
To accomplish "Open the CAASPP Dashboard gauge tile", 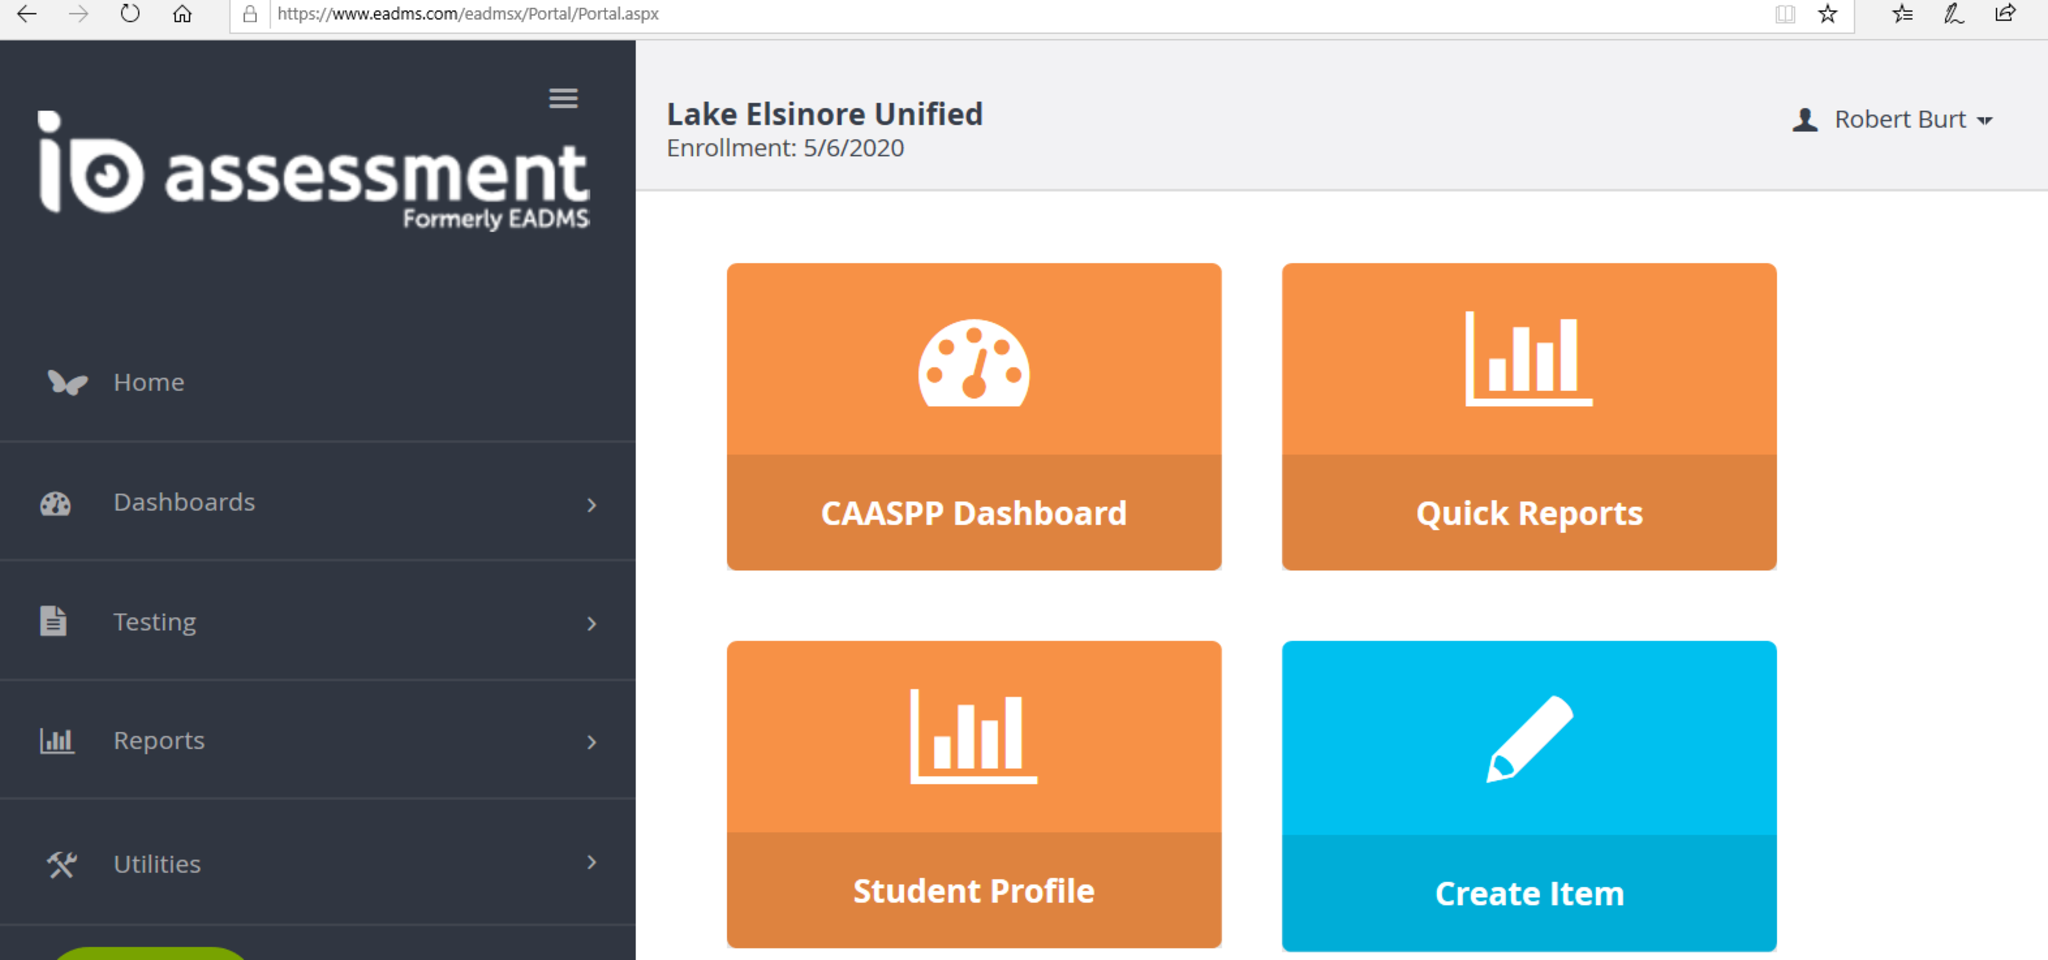I will [973, 362].
